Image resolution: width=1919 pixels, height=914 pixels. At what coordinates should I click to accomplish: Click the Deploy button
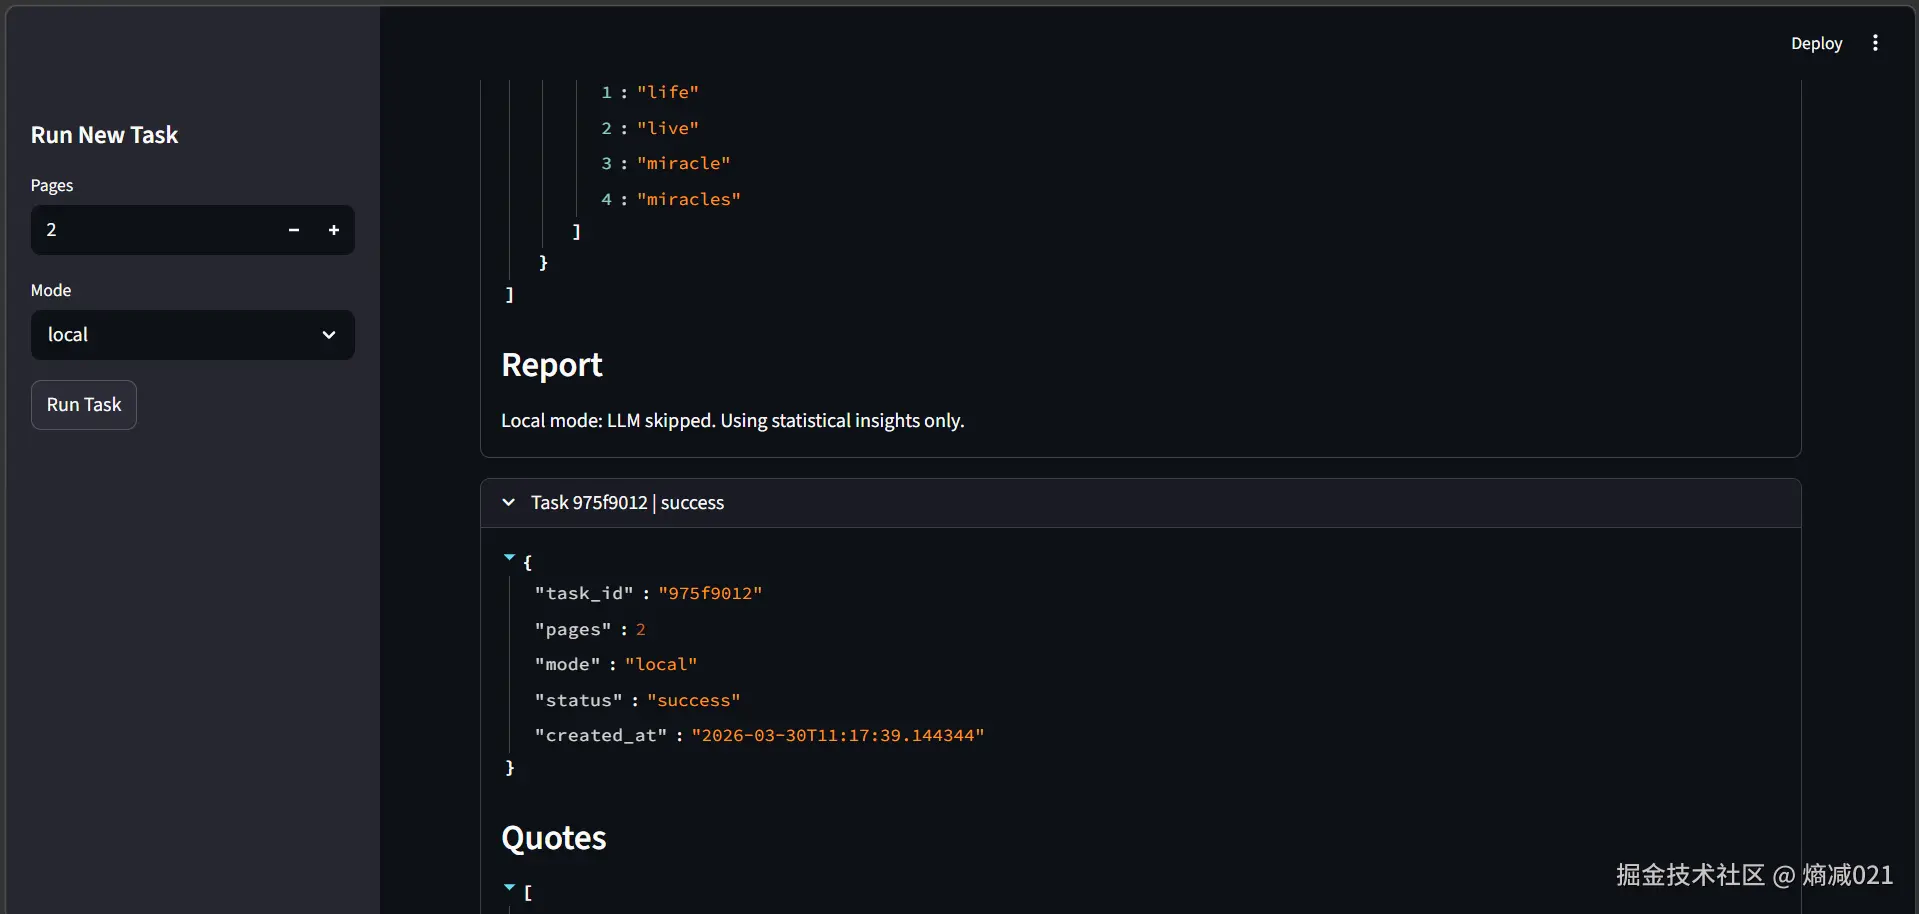click(1816, 43)
